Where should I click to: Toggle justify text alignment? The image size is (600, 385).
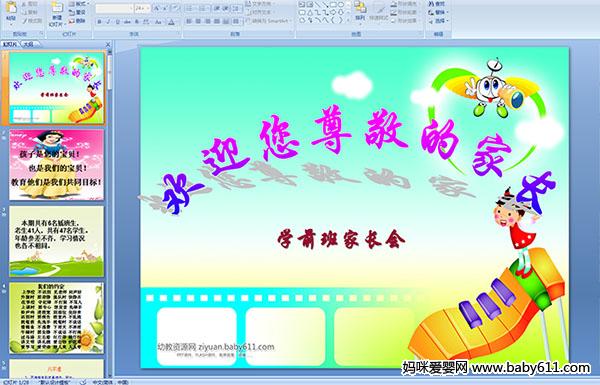(217, 21)
